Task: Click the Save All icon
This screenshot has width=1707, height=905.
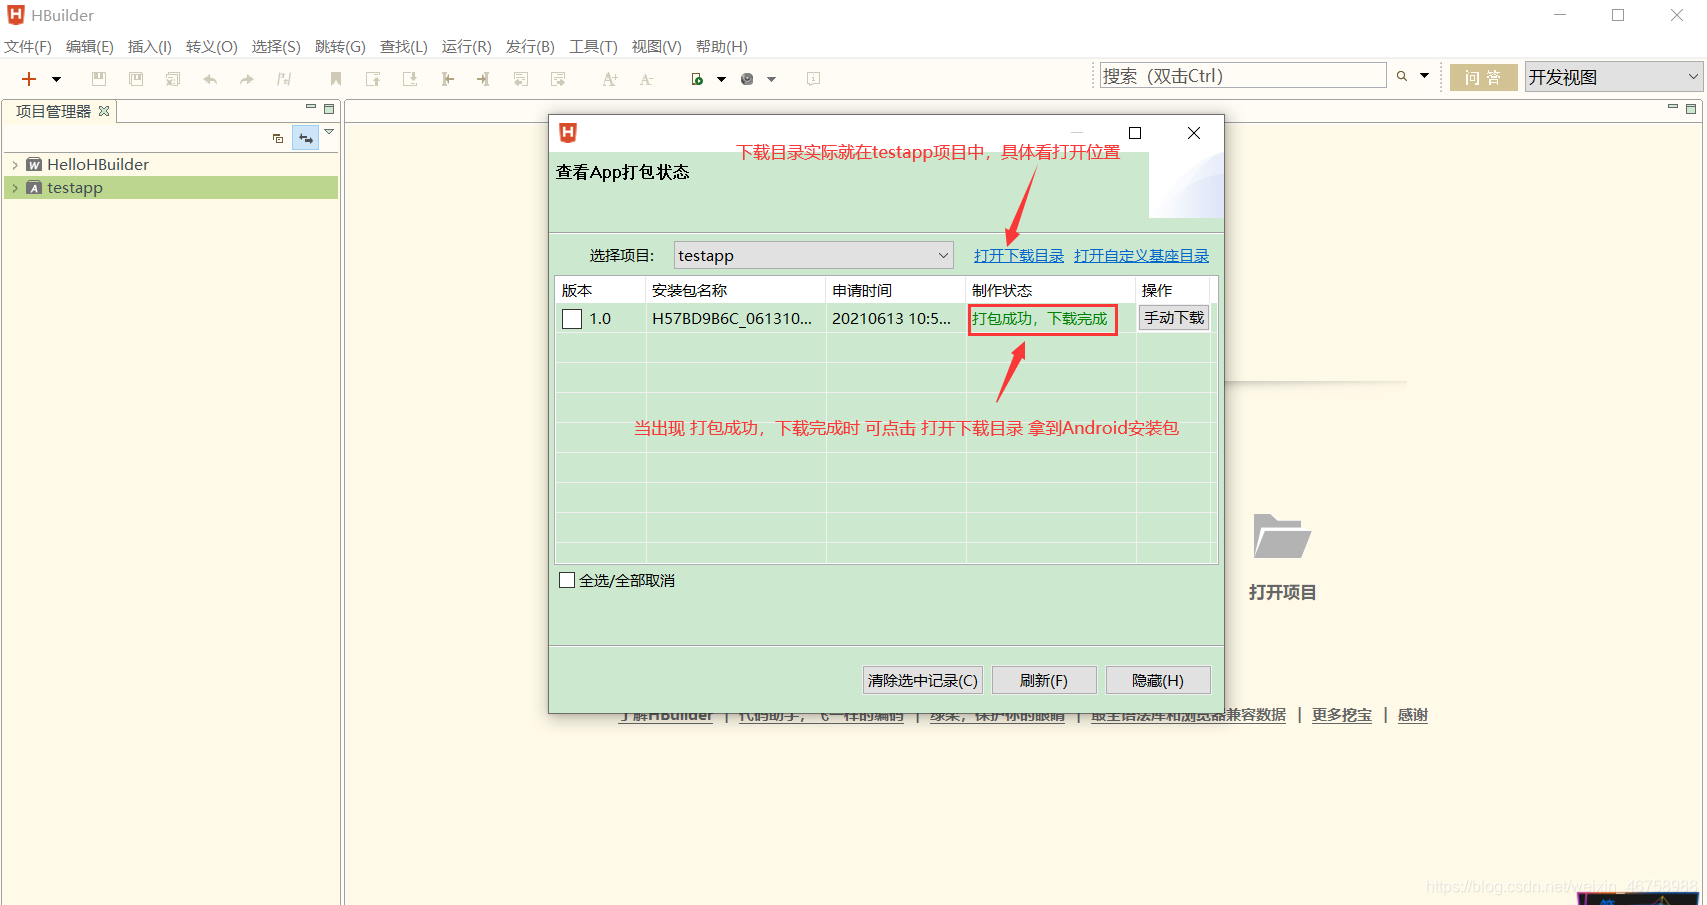Action: [x=135, y=78]
